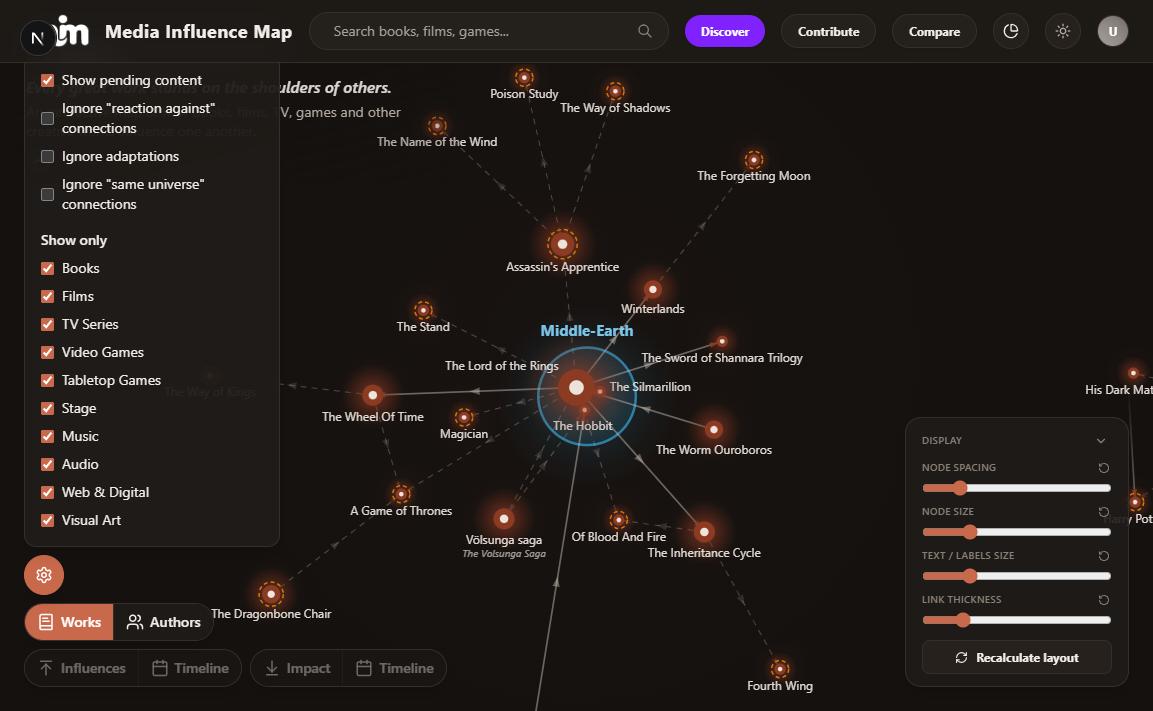The image size is (1153, 711).
Task: Switch to the Works tab
Action: coord(70,622)
